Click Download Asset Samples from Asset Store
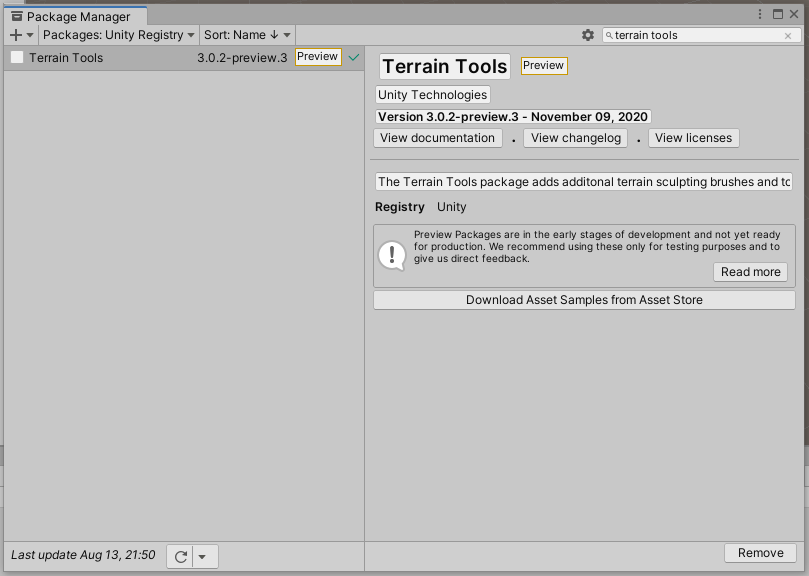809x576 pixels. tap(584, 300)
